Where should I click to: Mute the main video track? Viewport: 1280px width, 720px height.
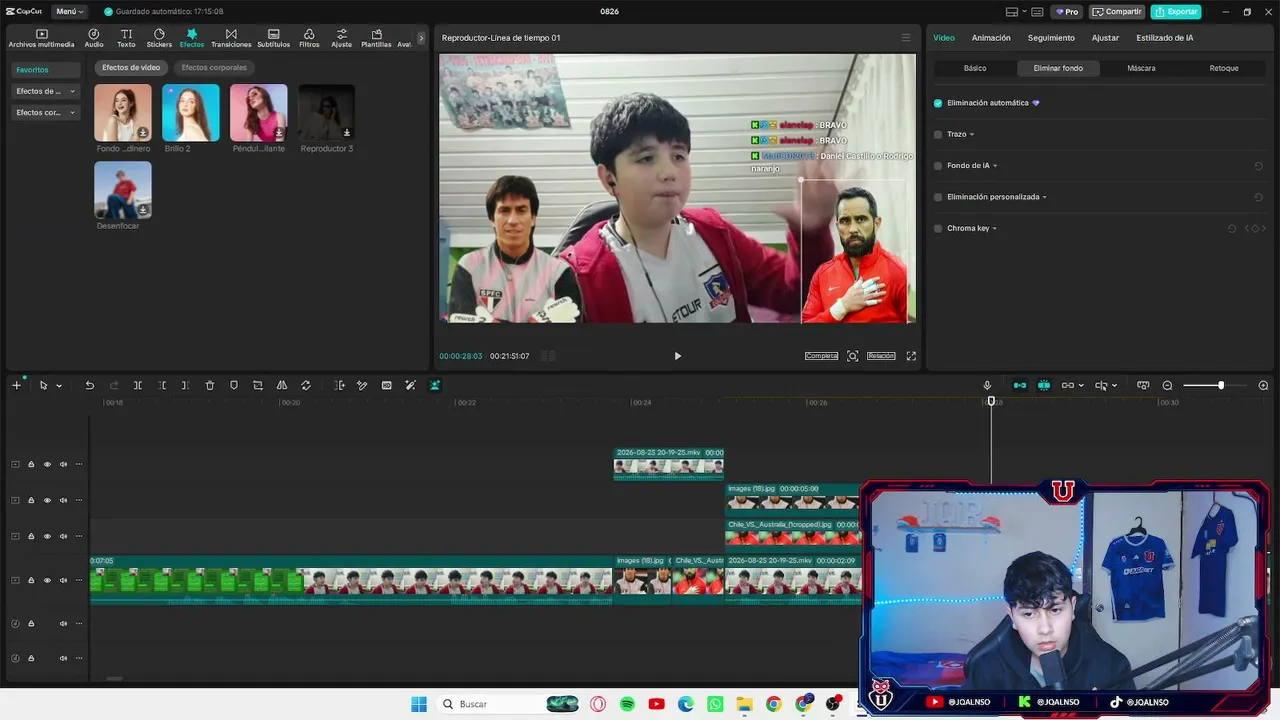pos(63,580)
